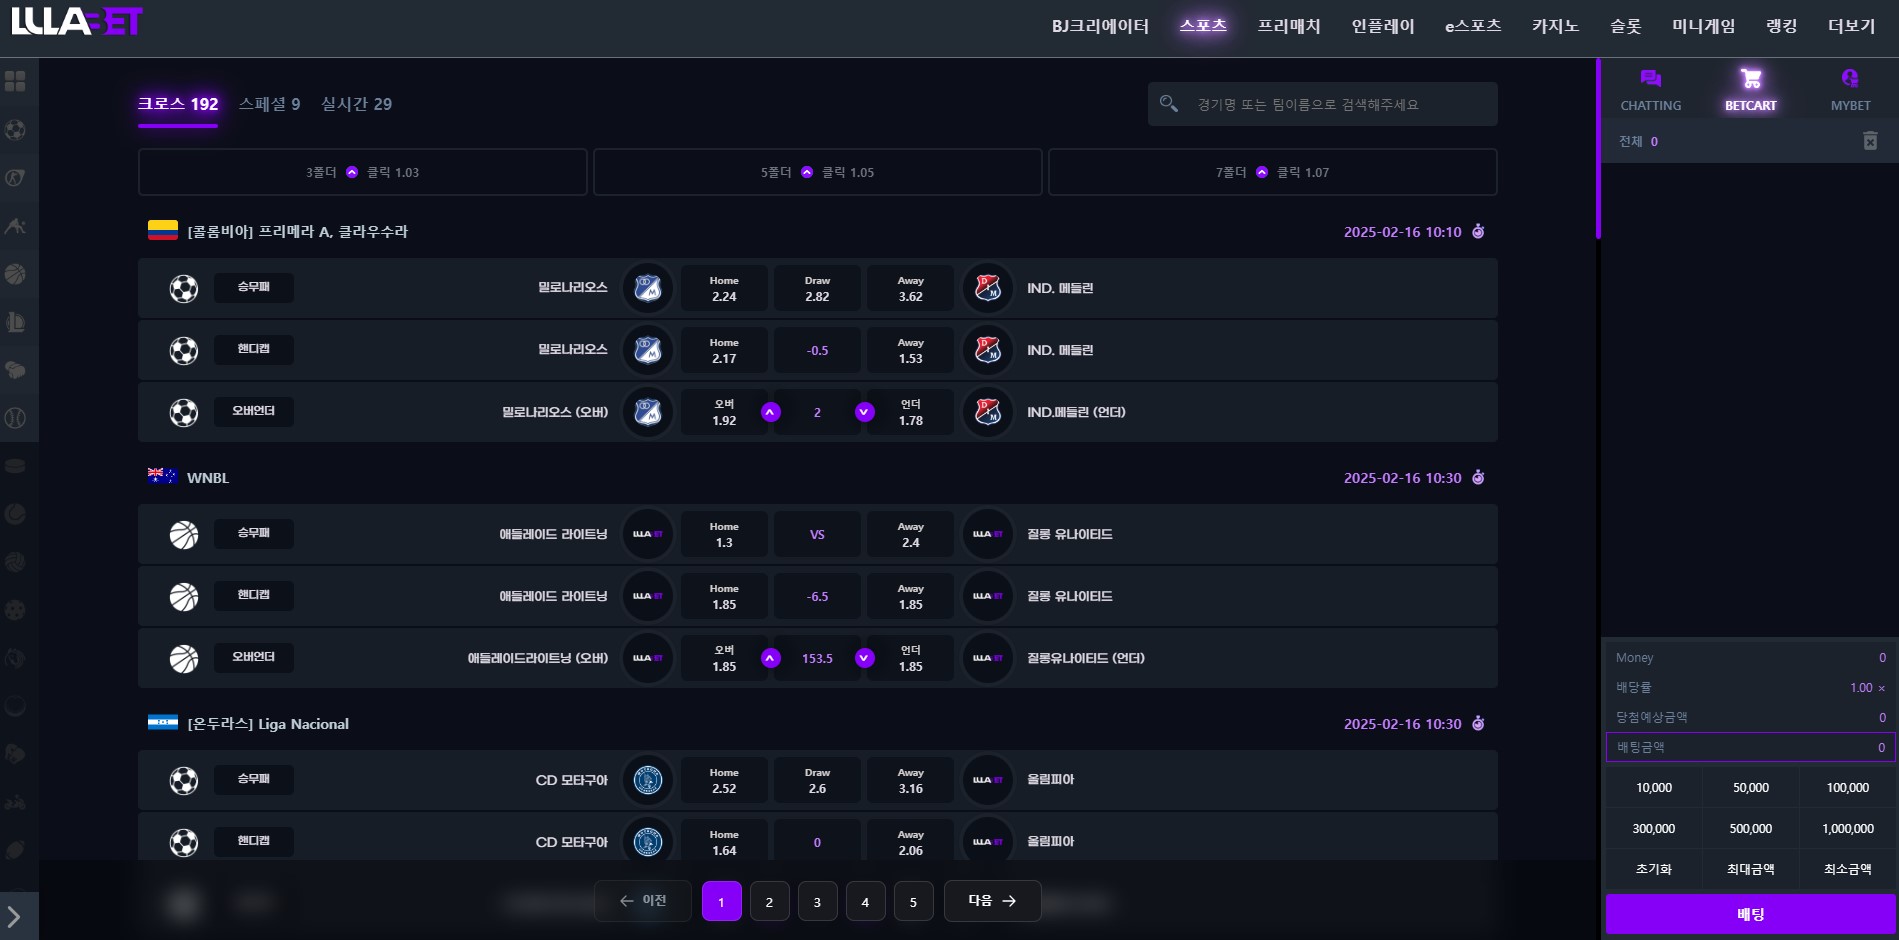Select Draw 2.82 odds in Colombia match
Image resolution: width=1899 pixels, height=940 pixels.
coord(817,289)
